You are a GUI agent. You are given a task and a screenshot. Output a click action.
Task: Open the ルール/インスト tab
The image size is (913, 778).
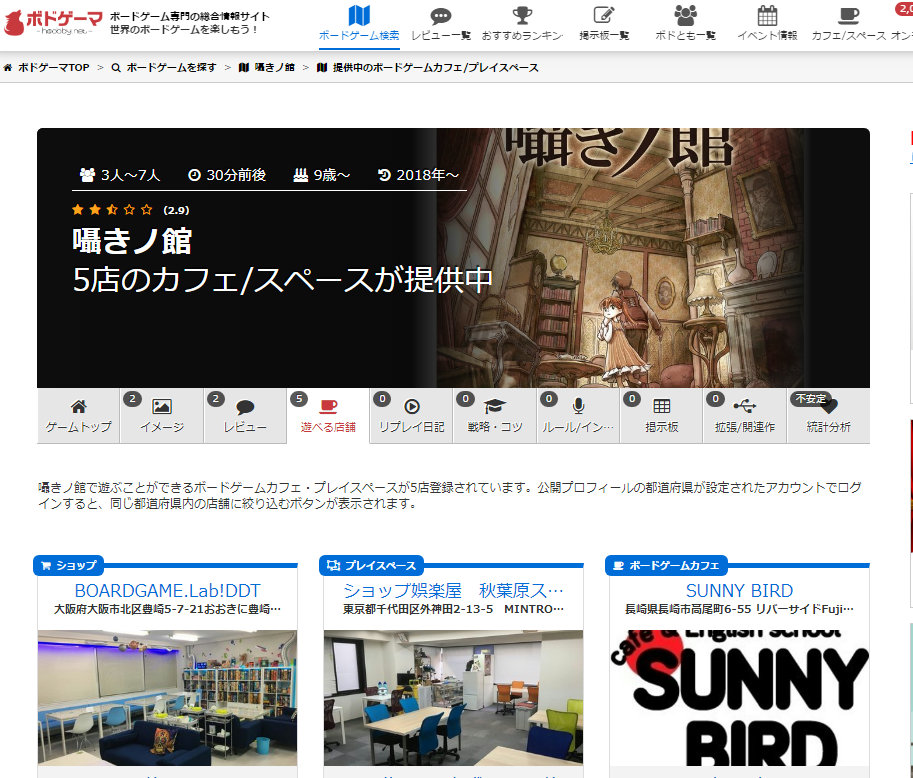578,416
